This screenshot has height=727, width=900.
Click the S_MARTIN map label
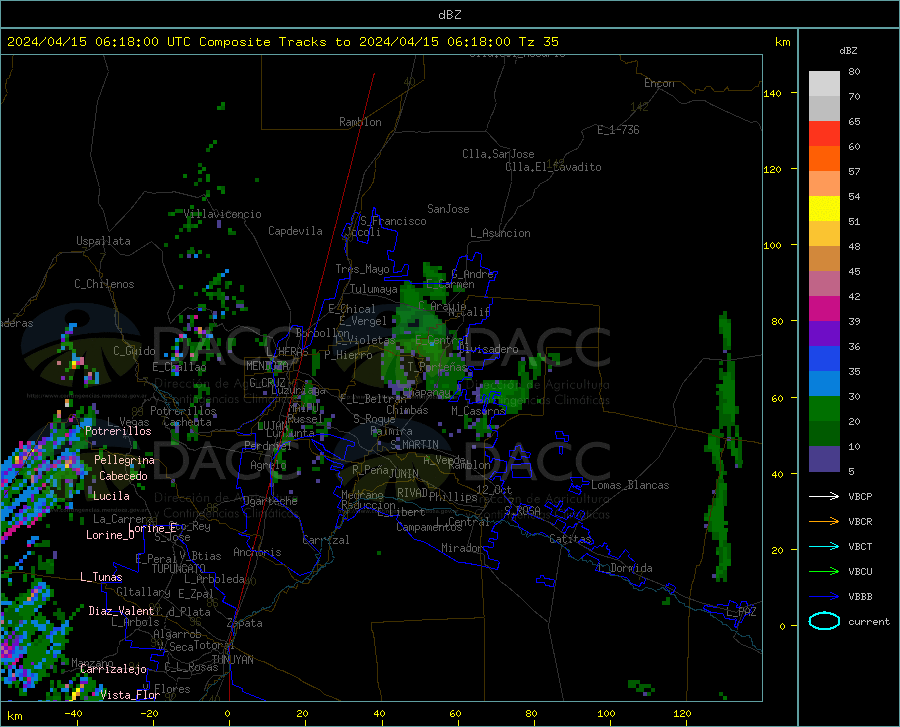[414, 445]
